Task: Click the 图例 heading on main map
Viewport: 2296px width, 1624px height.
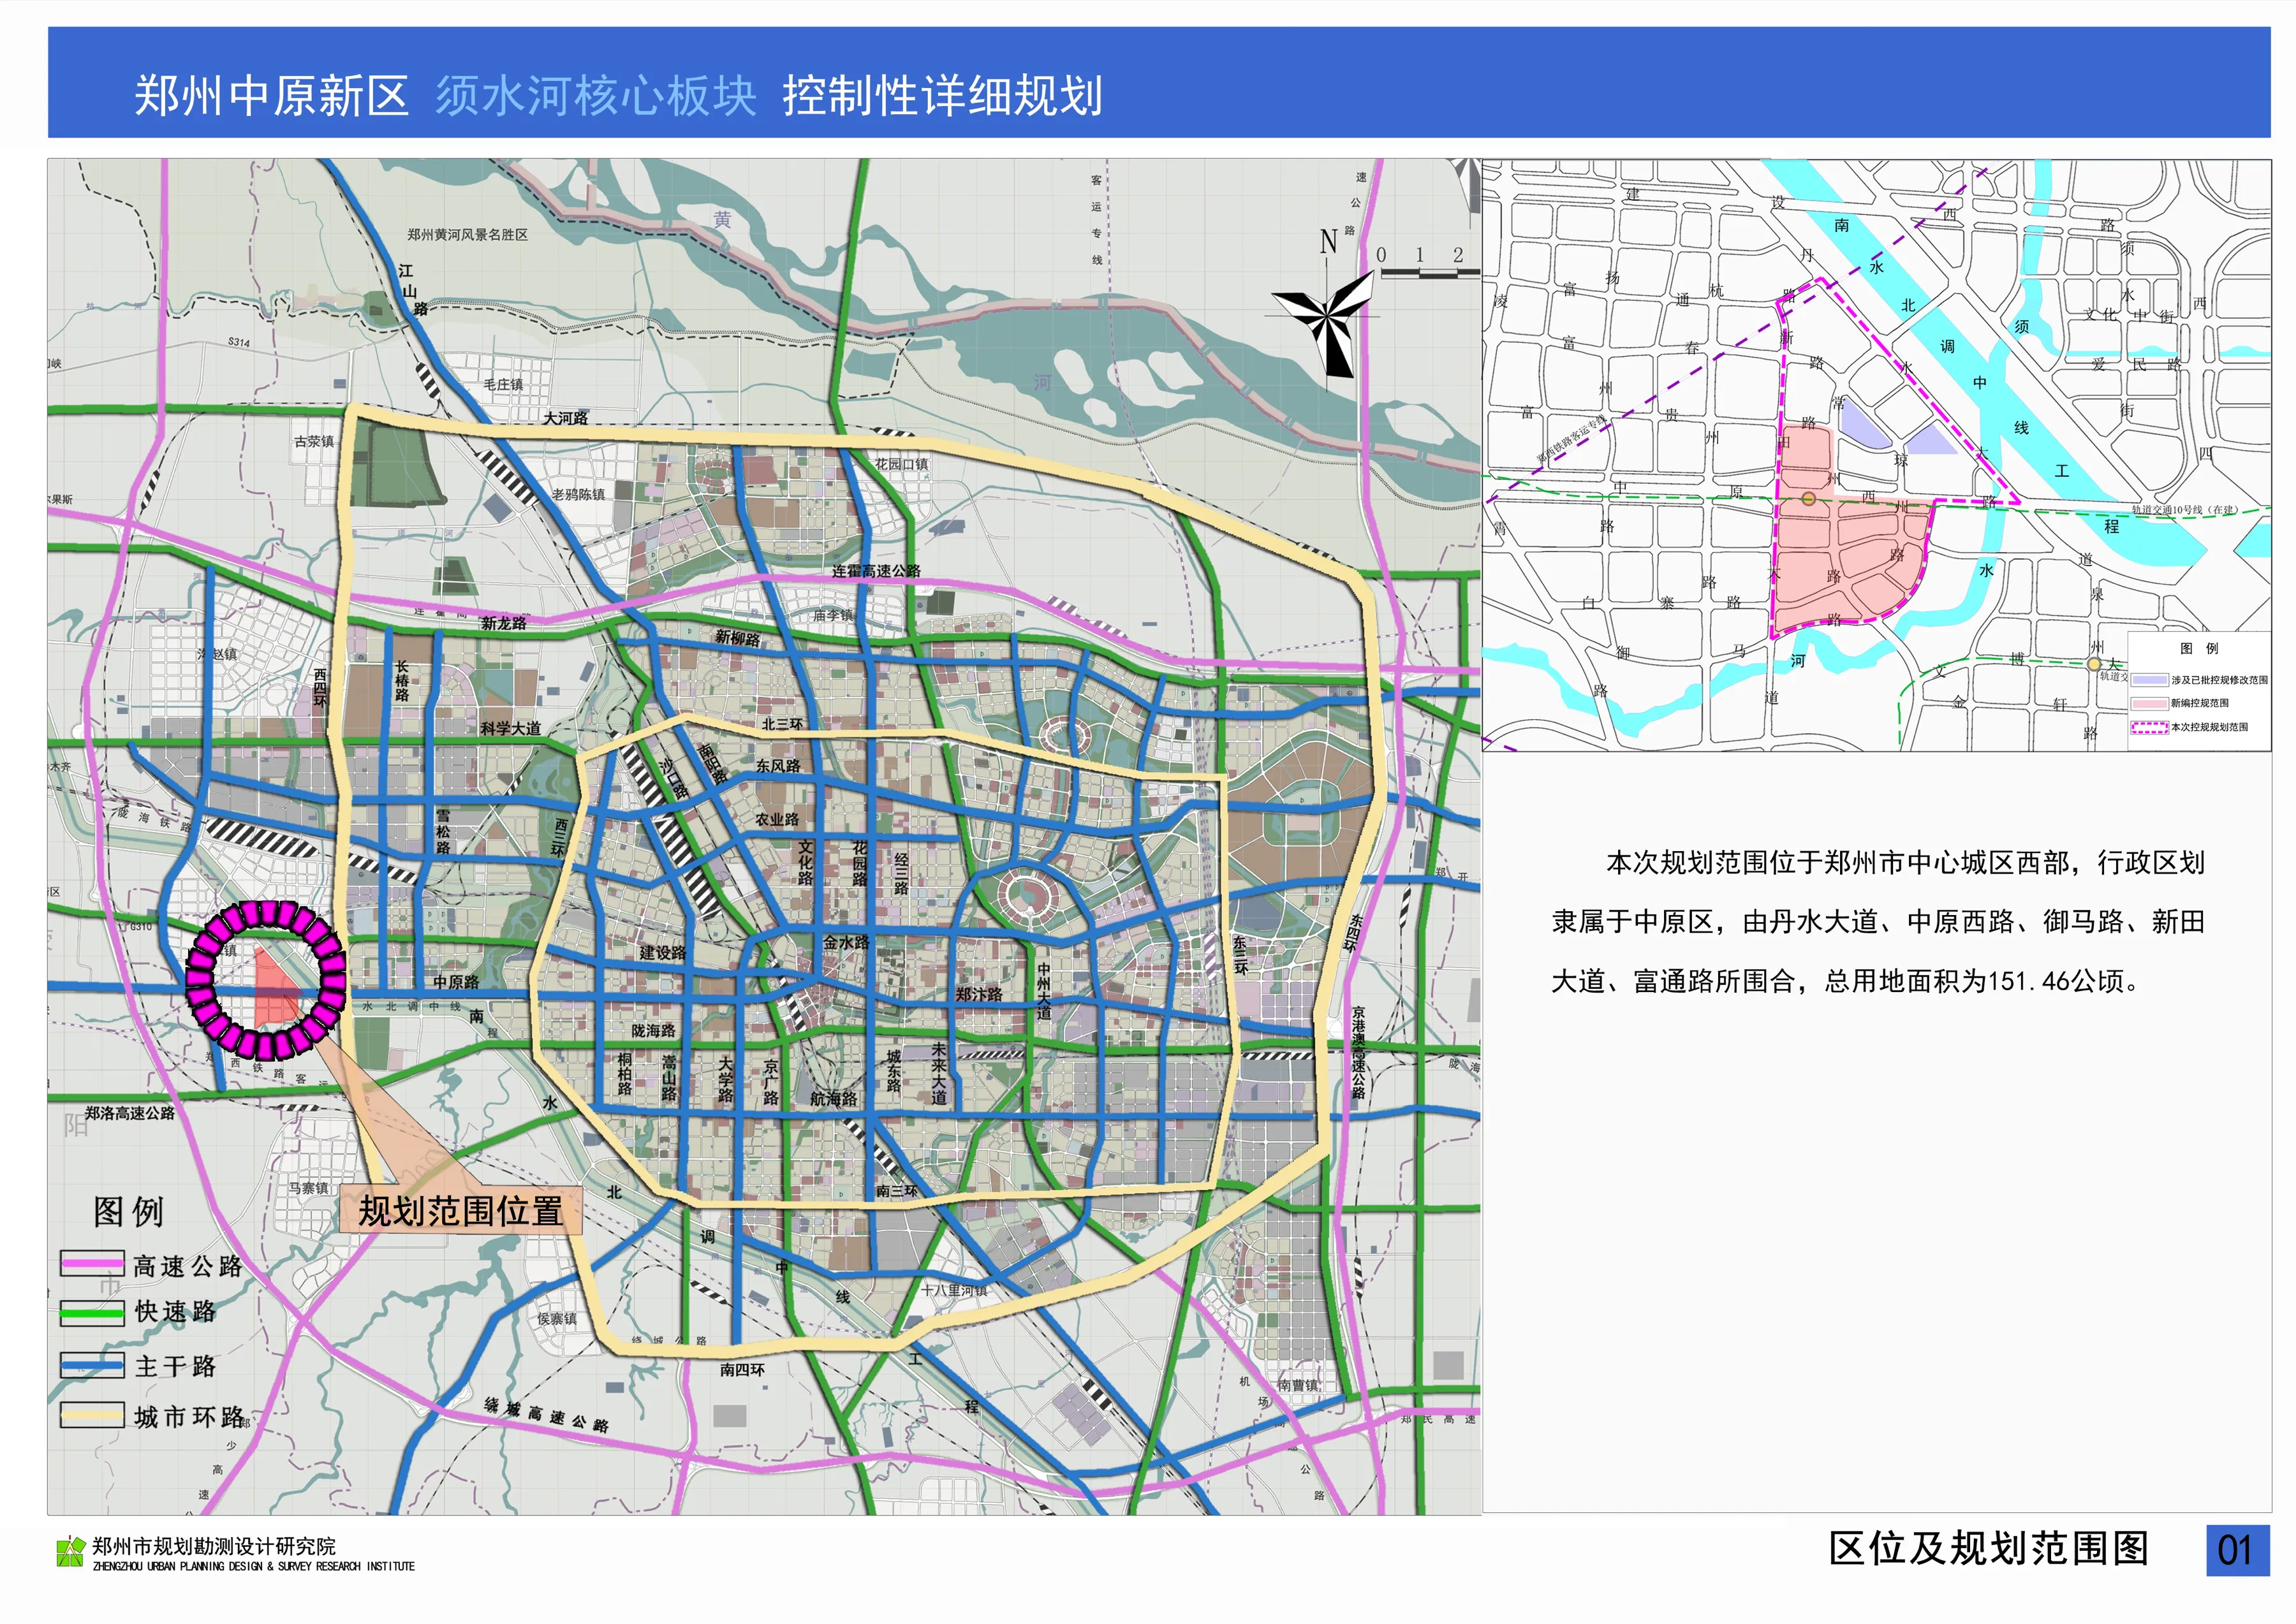Action: 128,1211
